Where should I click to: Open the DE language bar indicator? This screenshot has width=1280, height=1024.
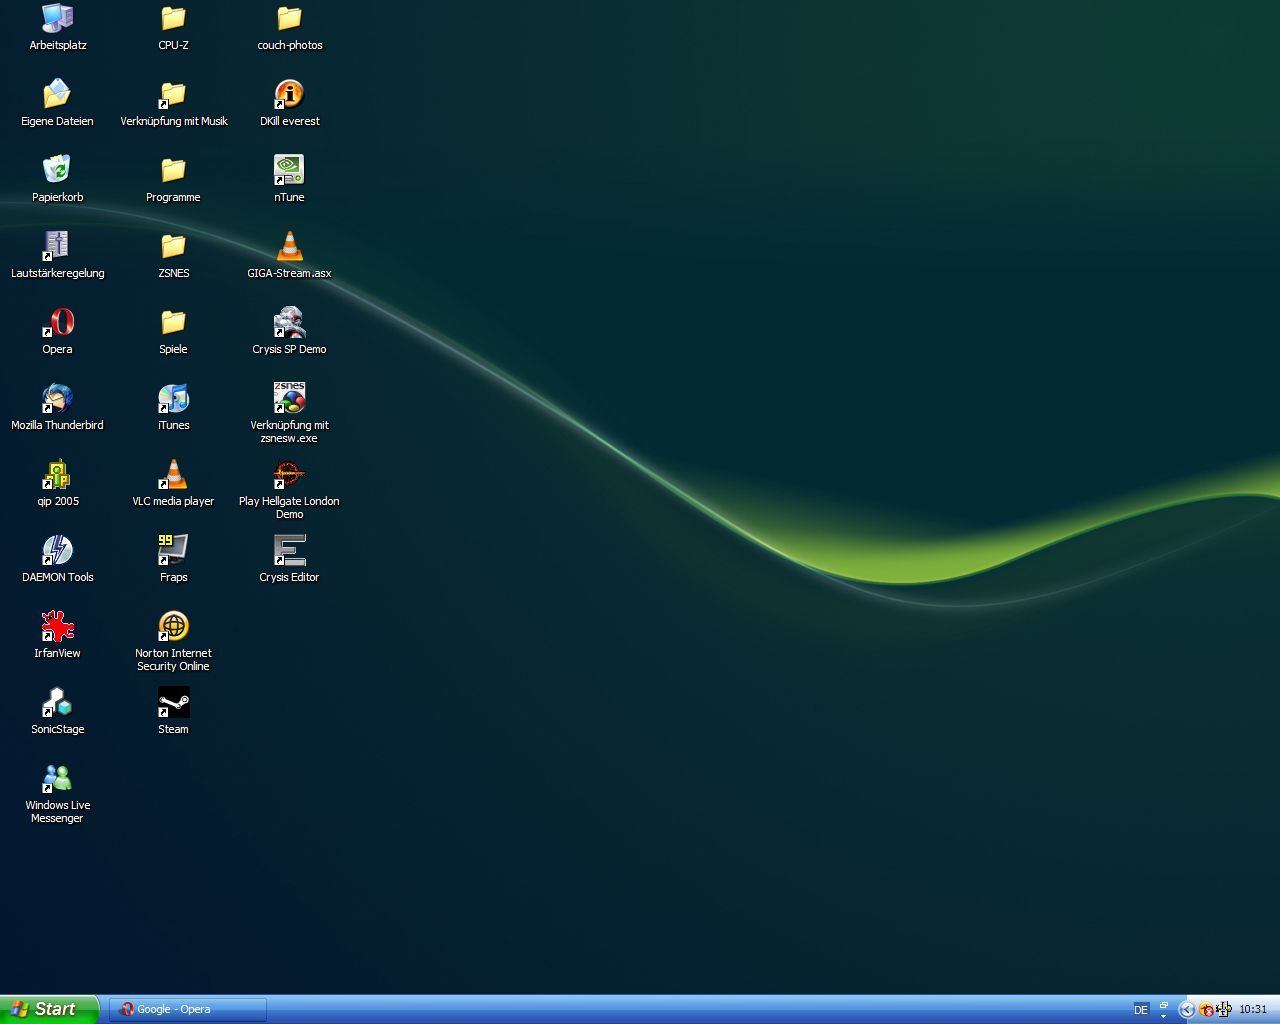pyautogui.click(x=1141, y=1010)
